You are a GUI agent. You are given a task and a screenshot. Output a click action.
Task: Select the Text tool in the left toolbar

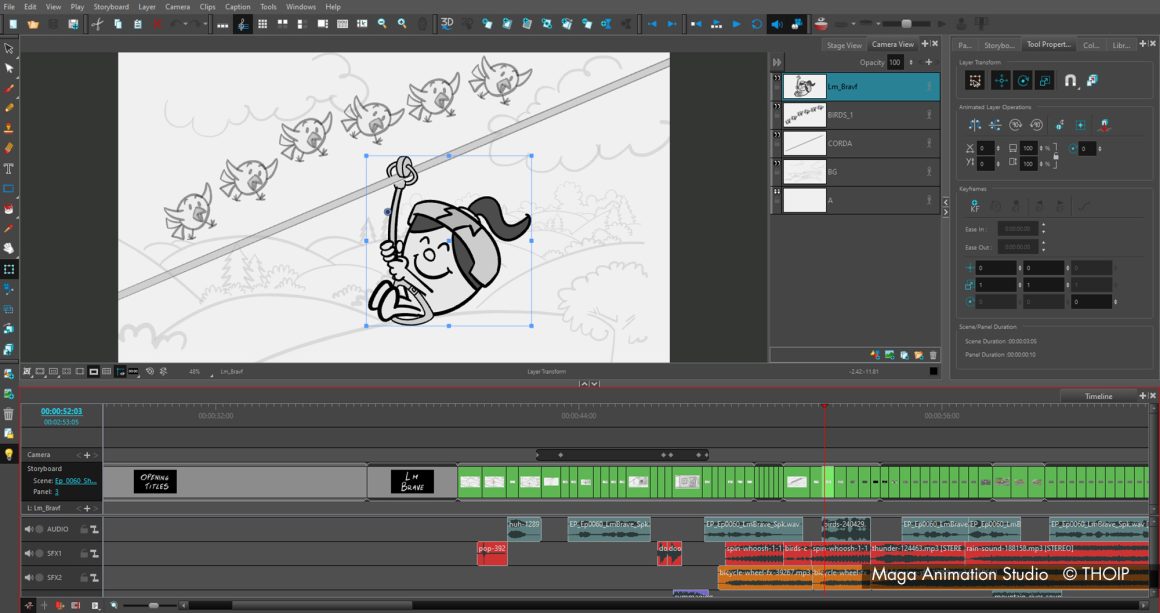click(x=9, y=168)
